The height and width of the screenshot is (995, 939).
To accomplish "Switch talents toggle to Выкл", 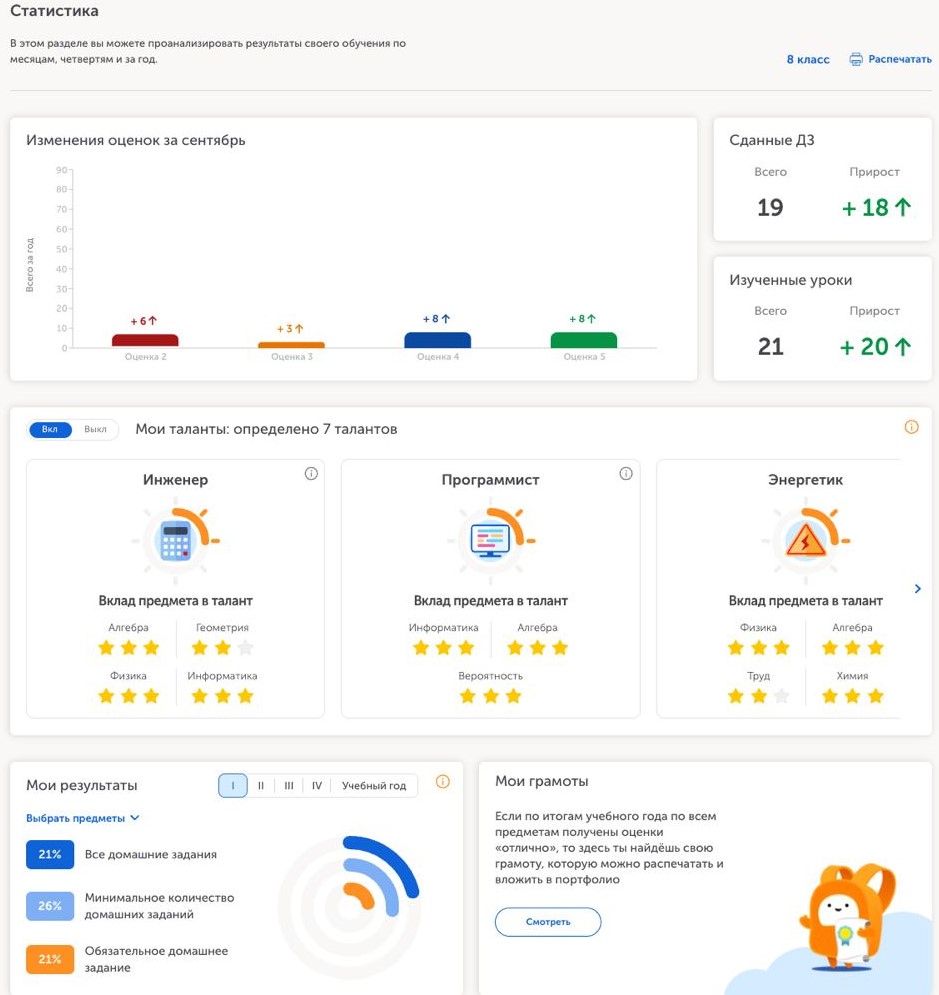I will tap(95, 430).
